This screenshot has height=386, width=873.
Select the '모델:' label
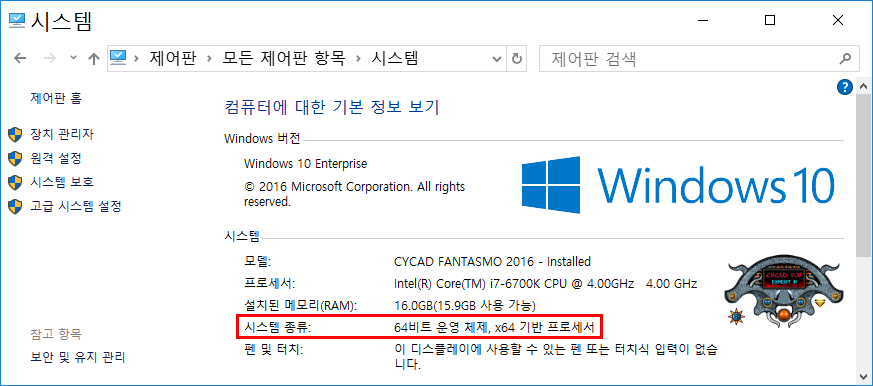(x=257, y=261)
